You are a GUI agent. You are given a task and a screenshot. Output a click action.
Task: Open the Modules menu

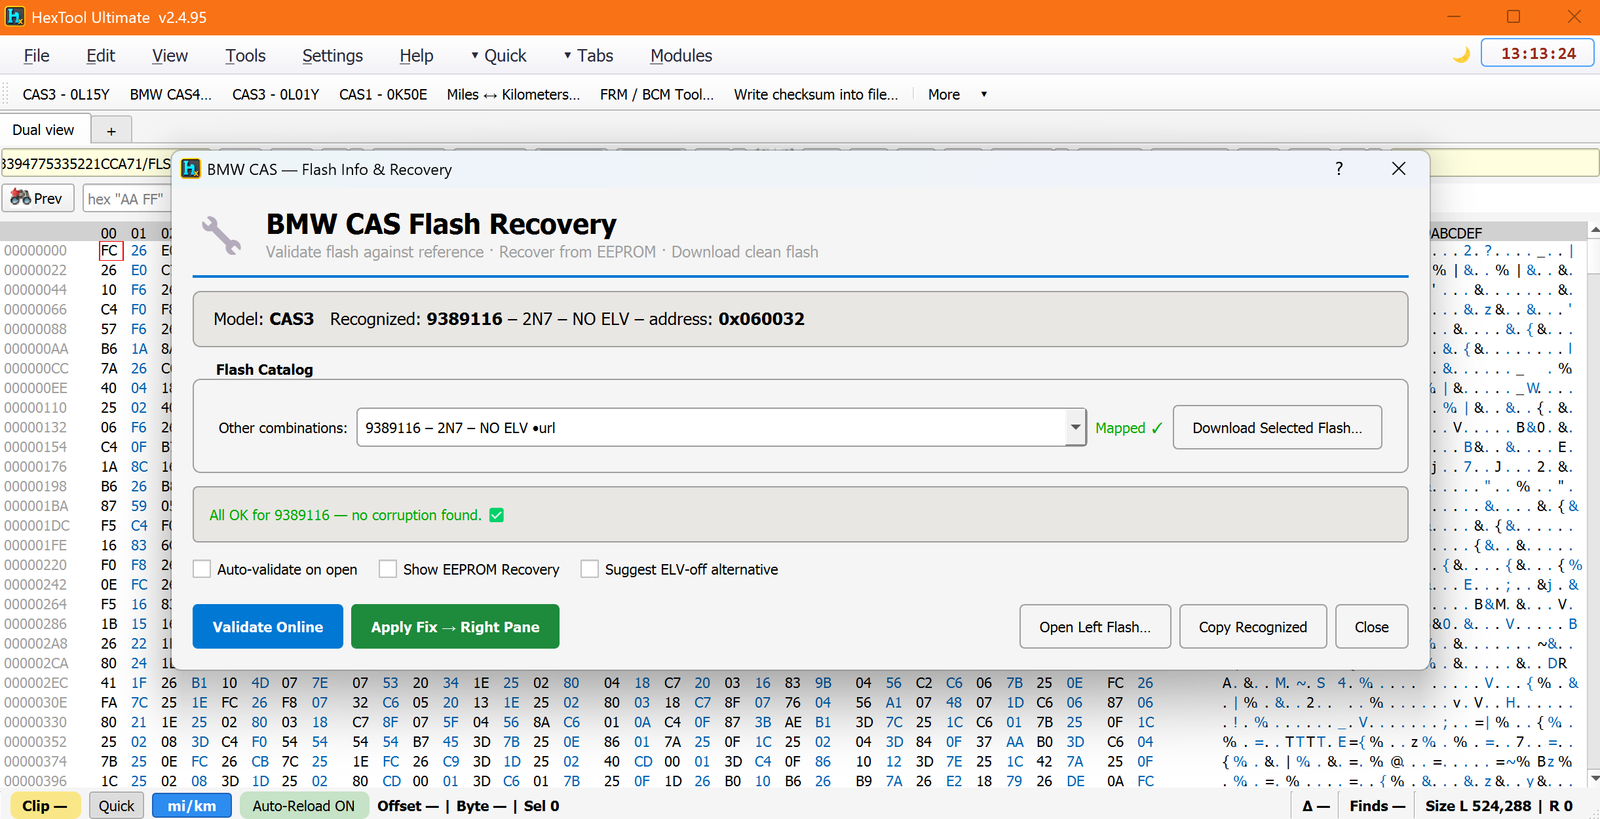click(681, 56)
